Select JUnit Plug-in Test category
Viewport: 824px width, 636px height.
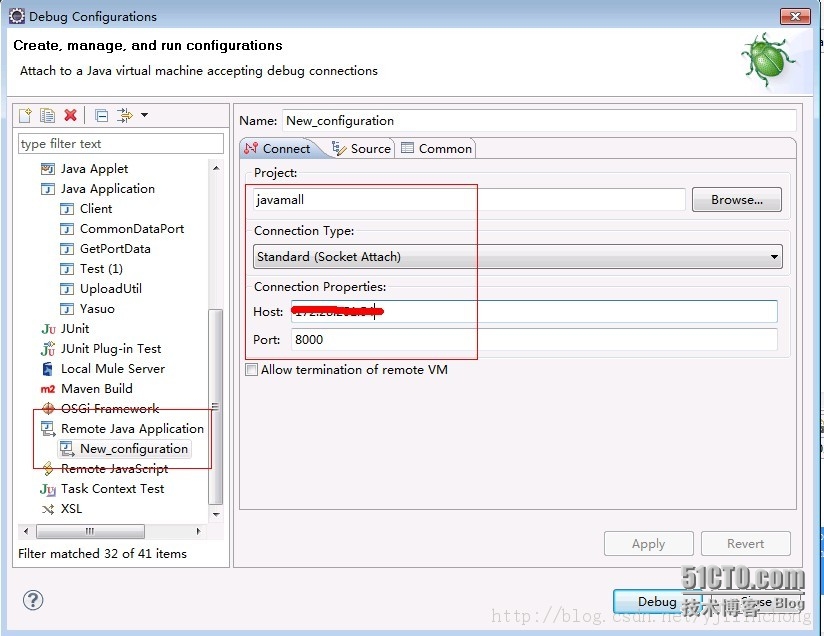point(111,348)
